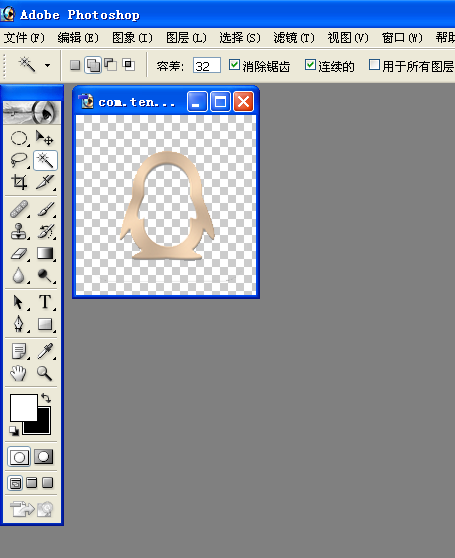Open the 窗口(W) menu

(x=402, y=38)
